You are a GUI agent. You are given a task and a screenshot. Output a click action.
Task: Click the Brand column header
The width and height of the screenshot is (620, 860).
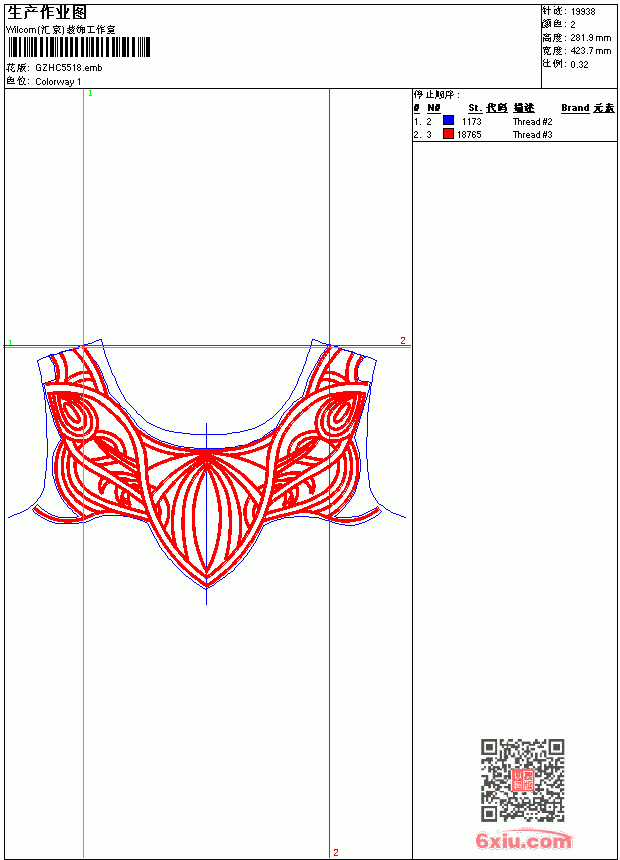click(x=575, y=108)
